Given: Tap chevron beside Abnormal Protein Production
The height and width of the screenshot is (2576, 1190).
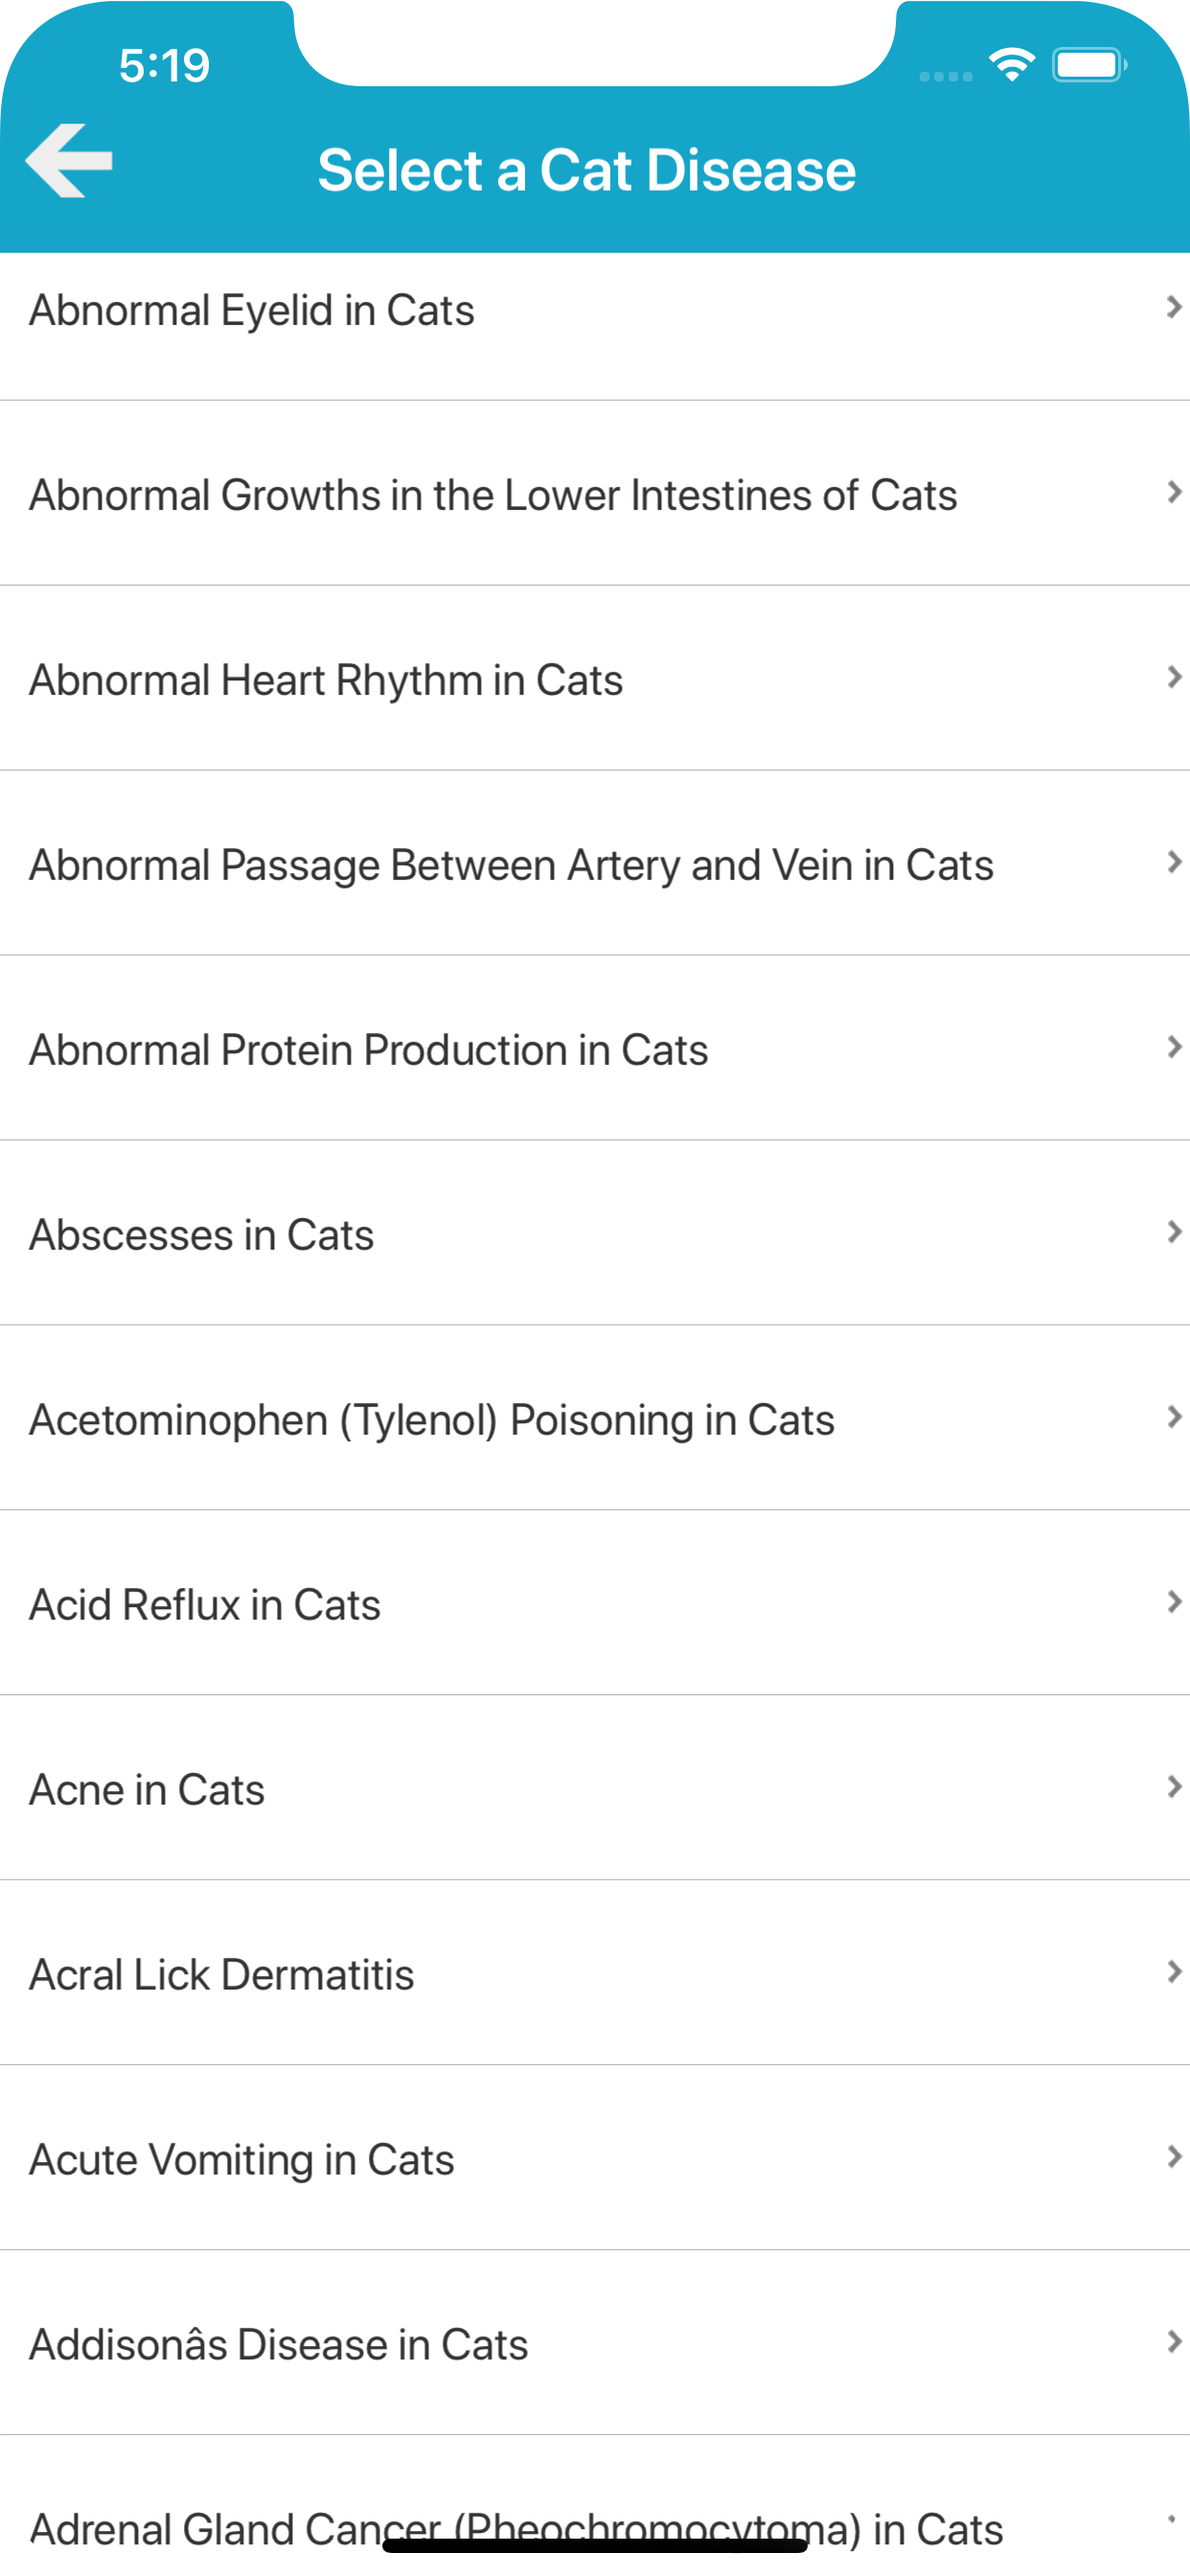Looking at the screenshot, I should [1174, 1047].
